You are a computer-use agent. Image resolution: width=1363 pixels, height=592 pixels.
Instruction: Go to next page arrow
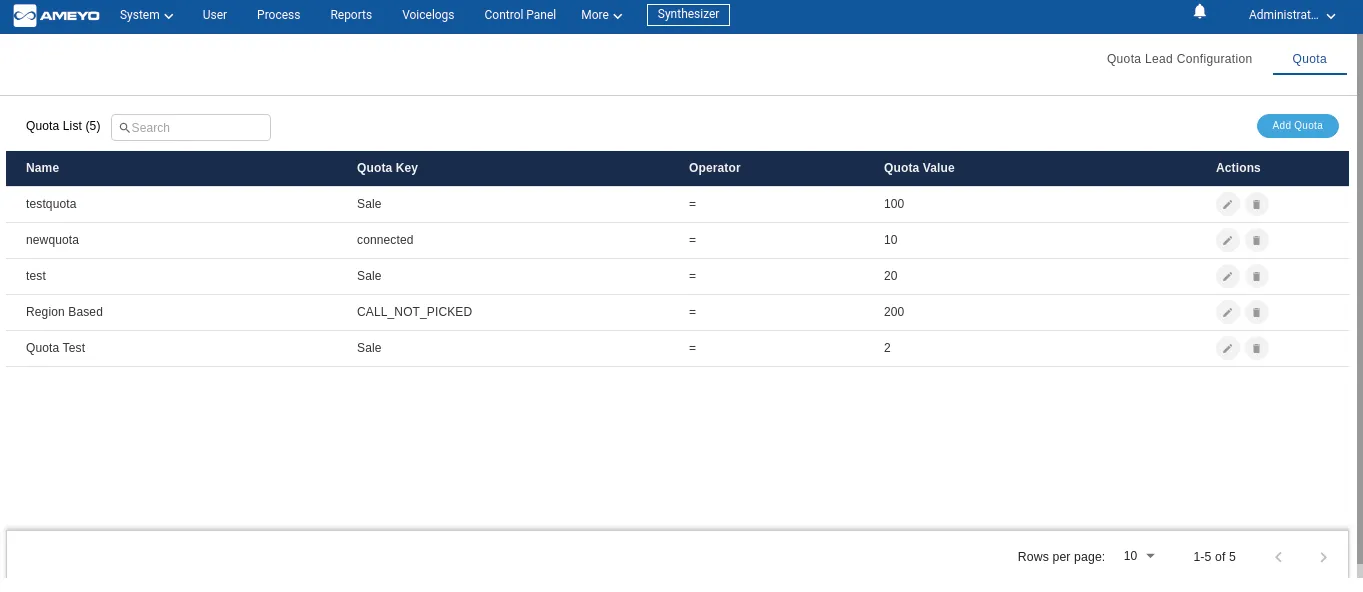pyautogui.click(x=1323, y=557)
